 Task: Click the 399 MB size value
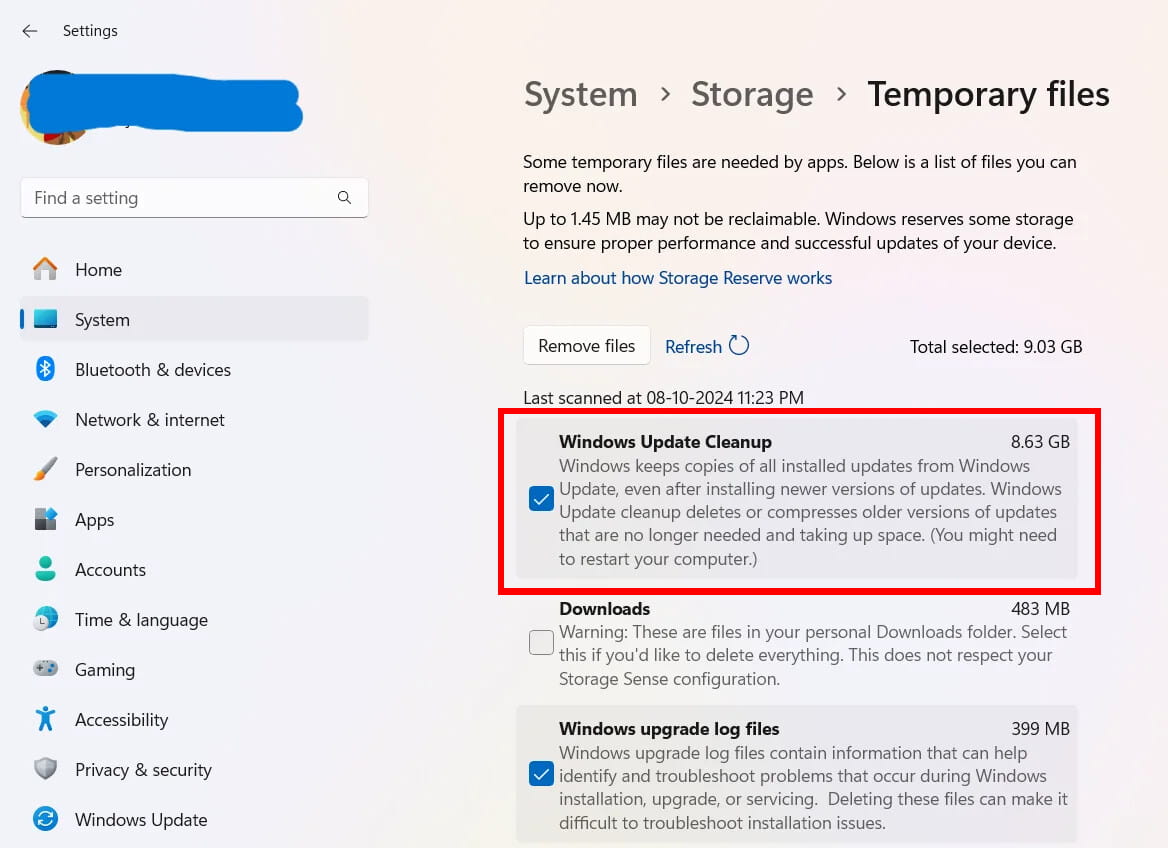1040,729
